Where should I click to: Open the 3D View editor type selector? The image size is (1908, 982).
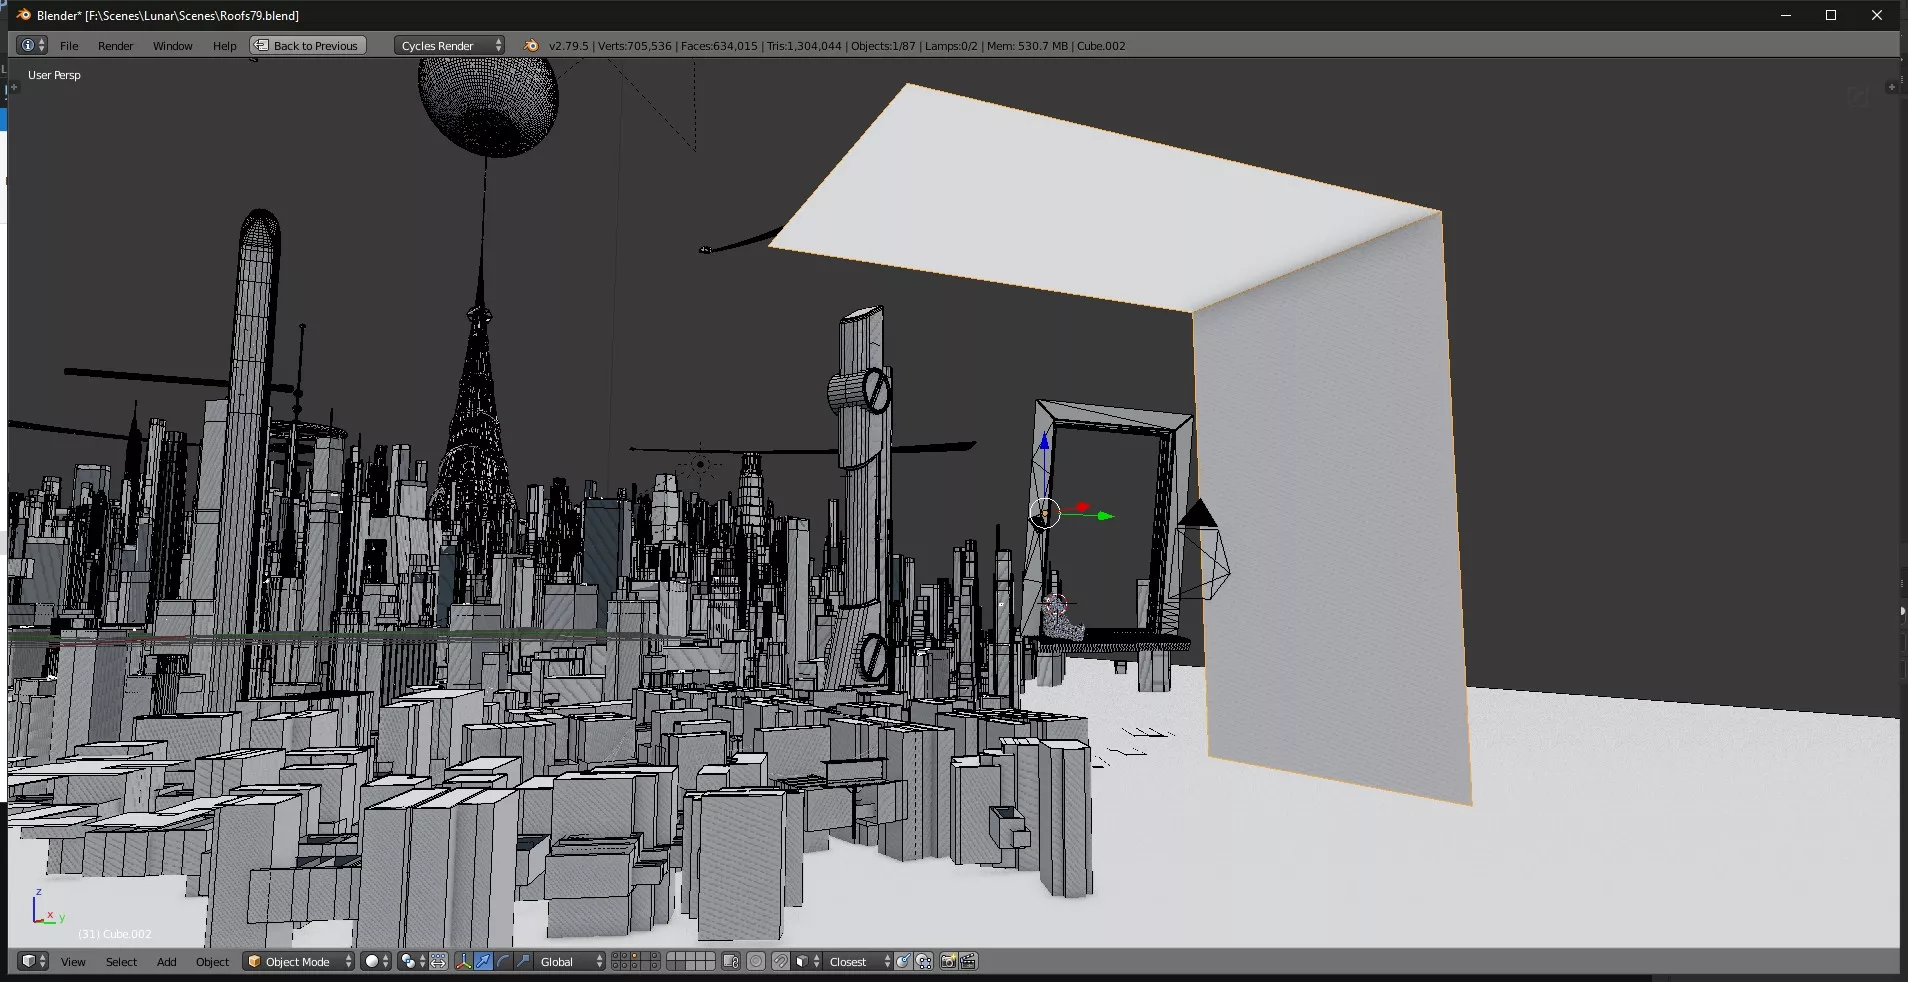click(x=33, y=961)
